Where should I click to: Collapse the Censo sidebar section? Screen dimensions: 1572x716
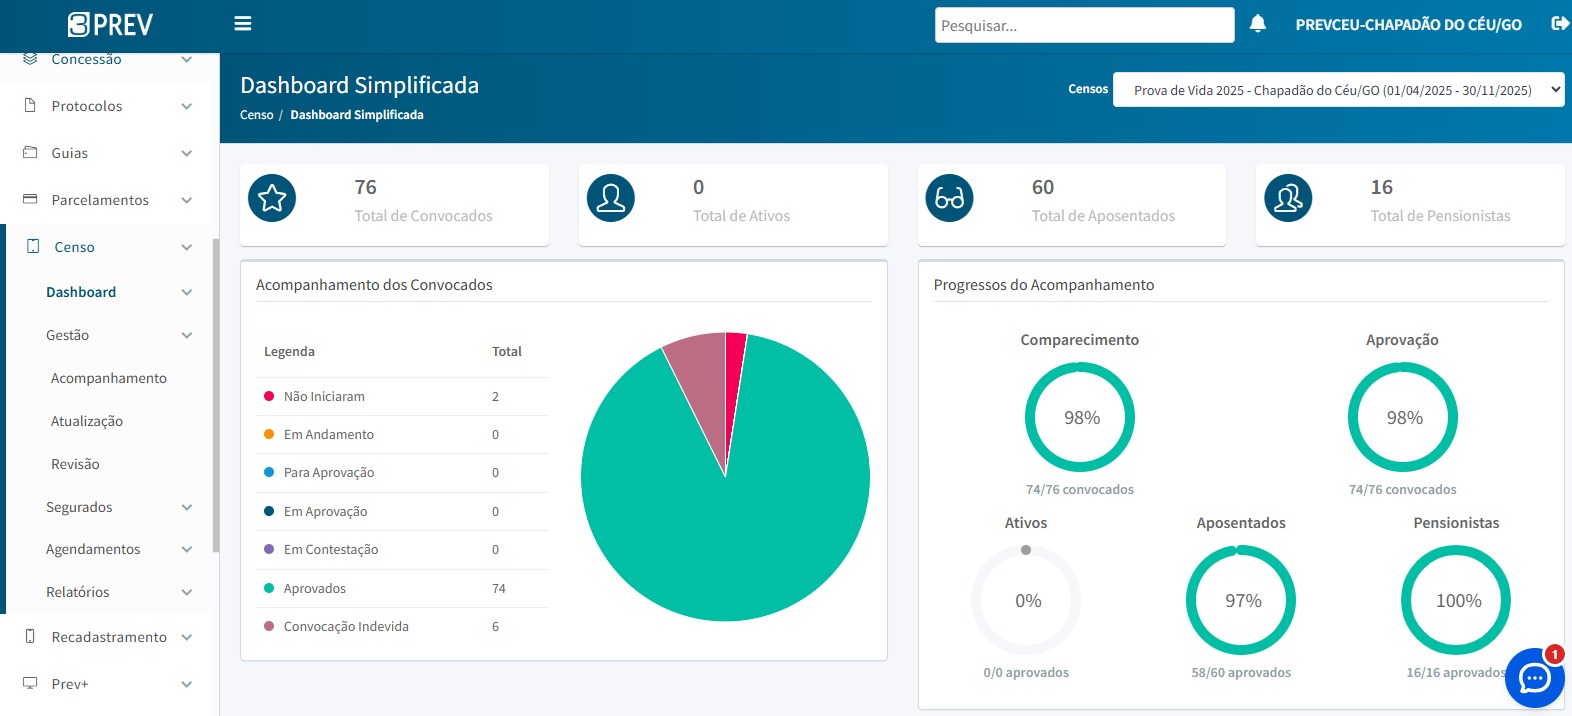click(108, 247)
